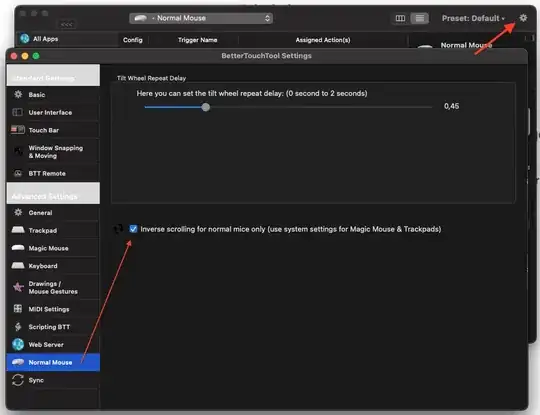Open Magic Mouse advanced settings
This screenshot has height=415, width=540.
point(53,248)
